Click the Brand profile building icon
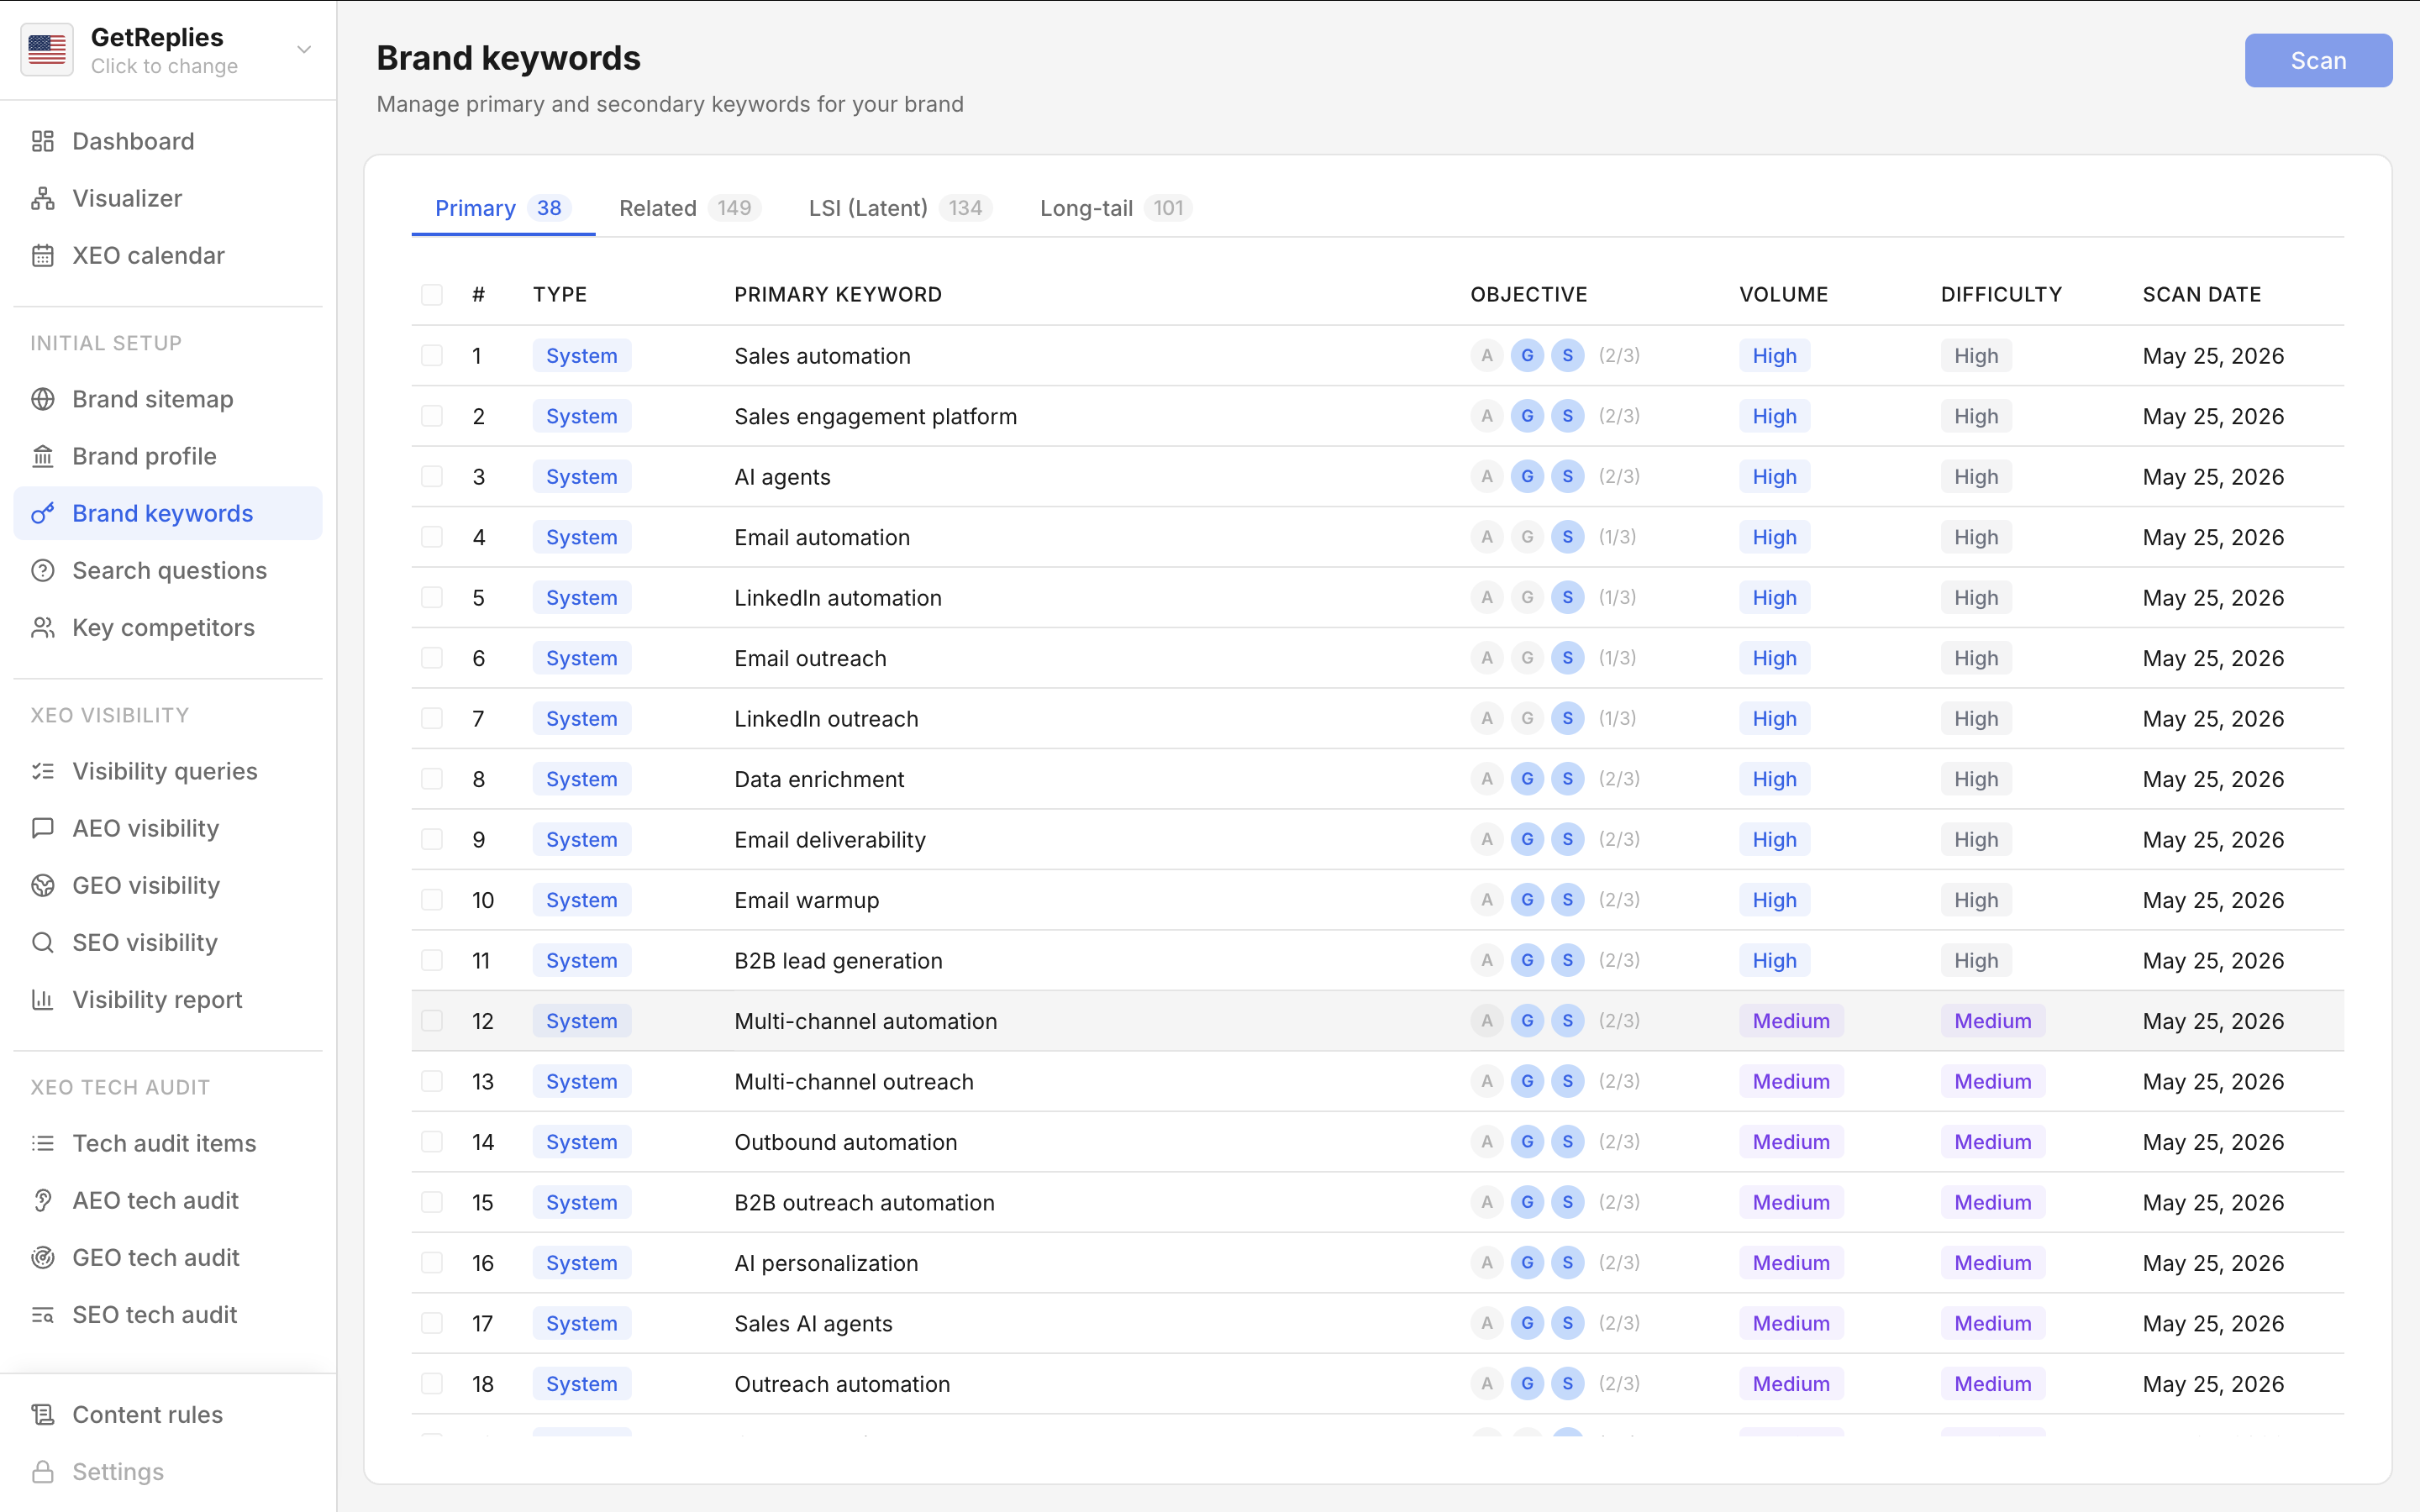 [43, 456]
